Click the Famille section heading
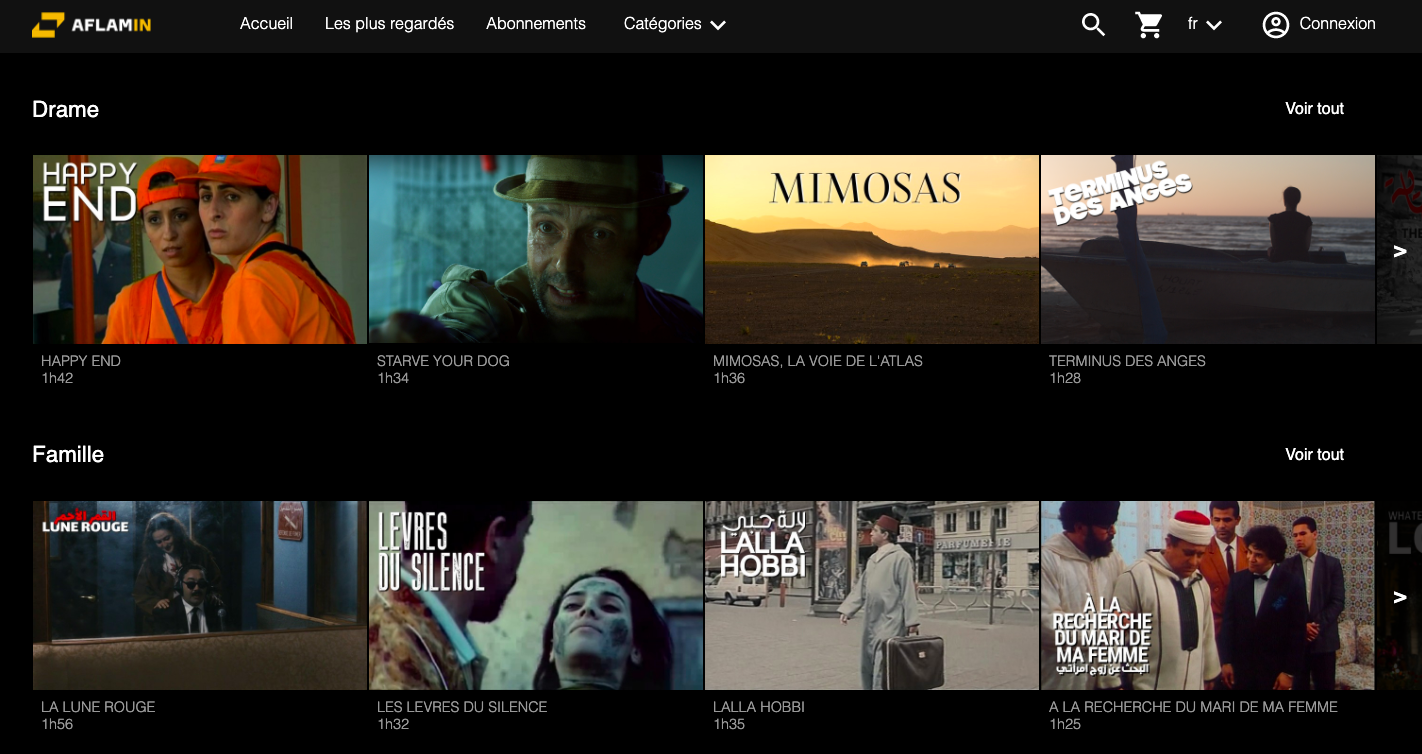This screenshot has height=754, width=1422. click(68, 454)
